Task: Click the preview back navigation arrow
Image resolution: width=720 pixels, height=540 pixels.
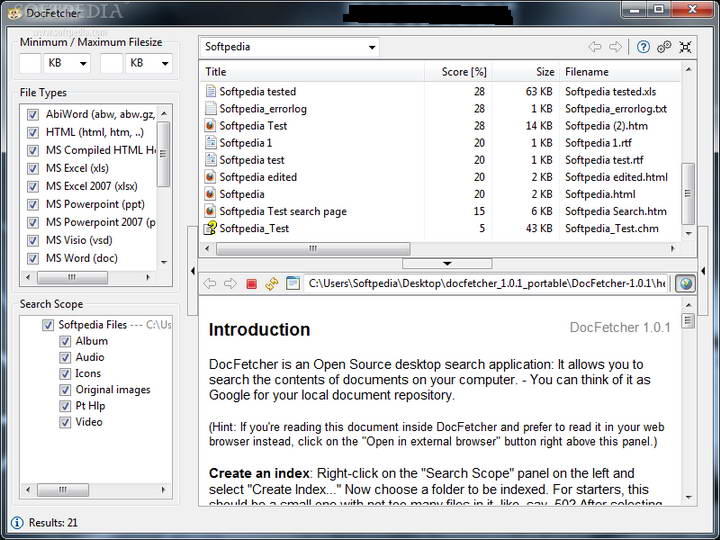Action: tap(210, 283)
